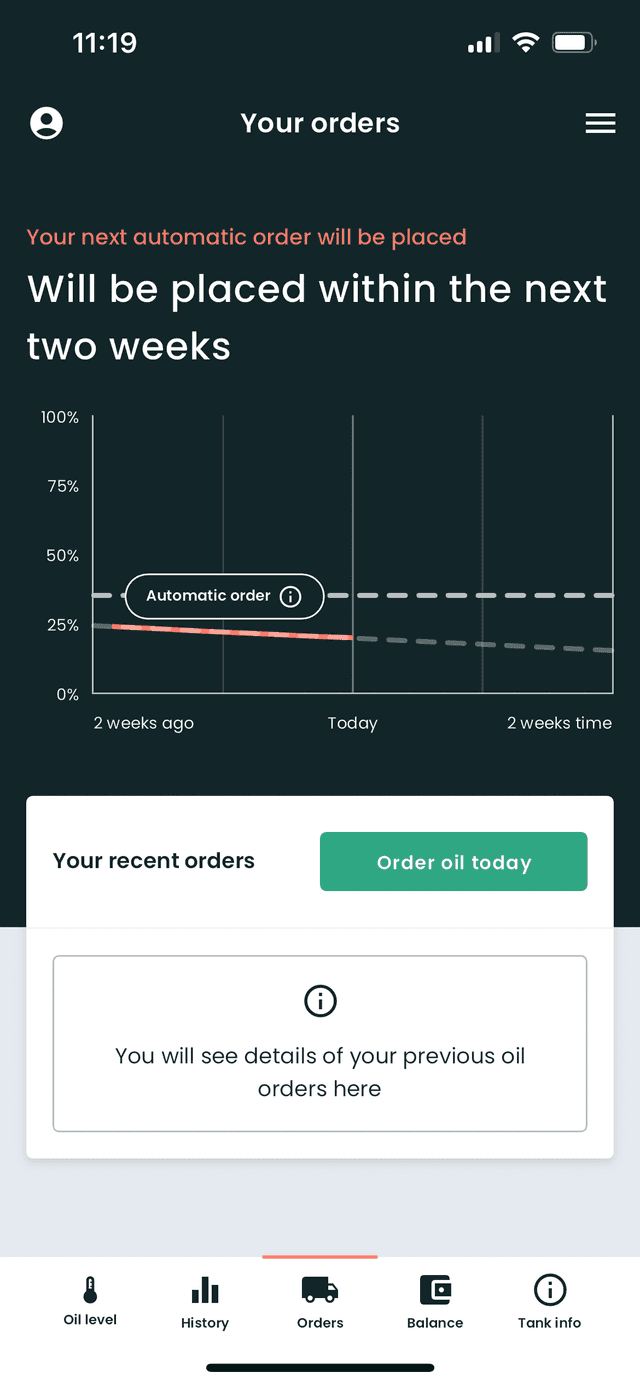Image resolution: width=640 pixels, height=1385 pixels.
Task: Switch to the History tab label
Action: [x=205, y=1323]
